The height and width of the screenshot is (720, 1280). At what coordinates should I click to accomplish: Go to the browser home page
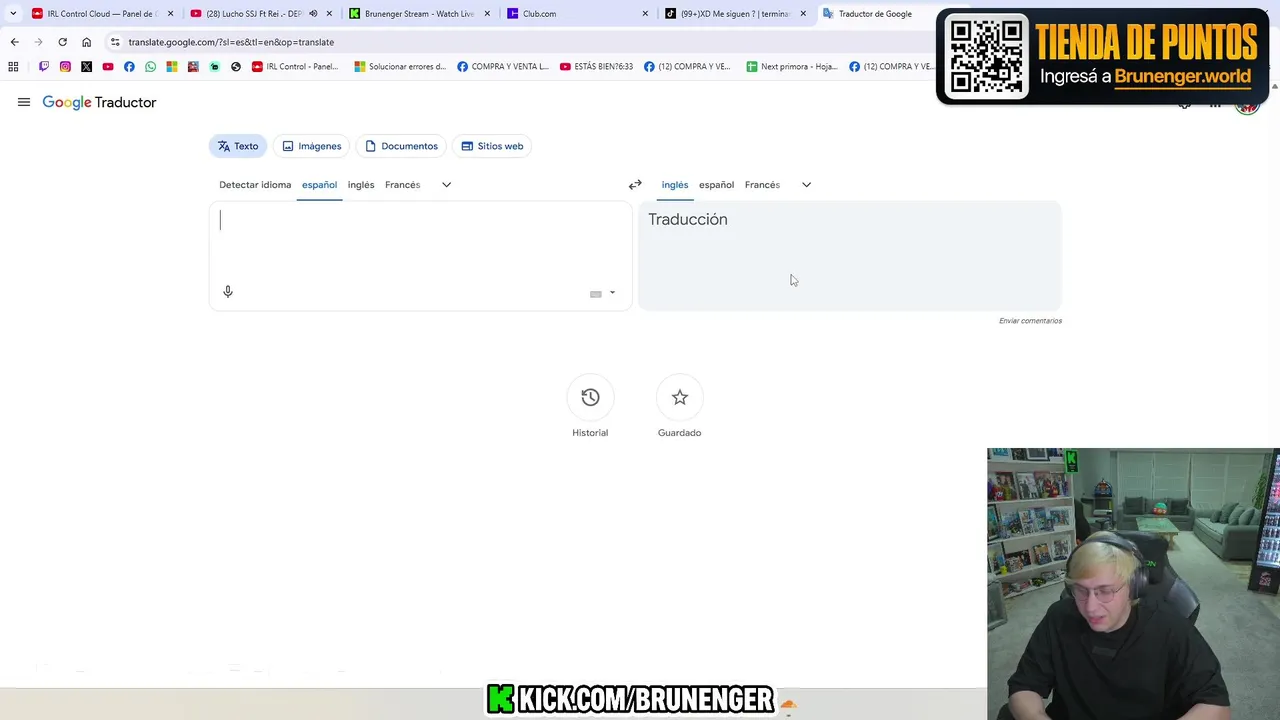click(x=86, y=42)
